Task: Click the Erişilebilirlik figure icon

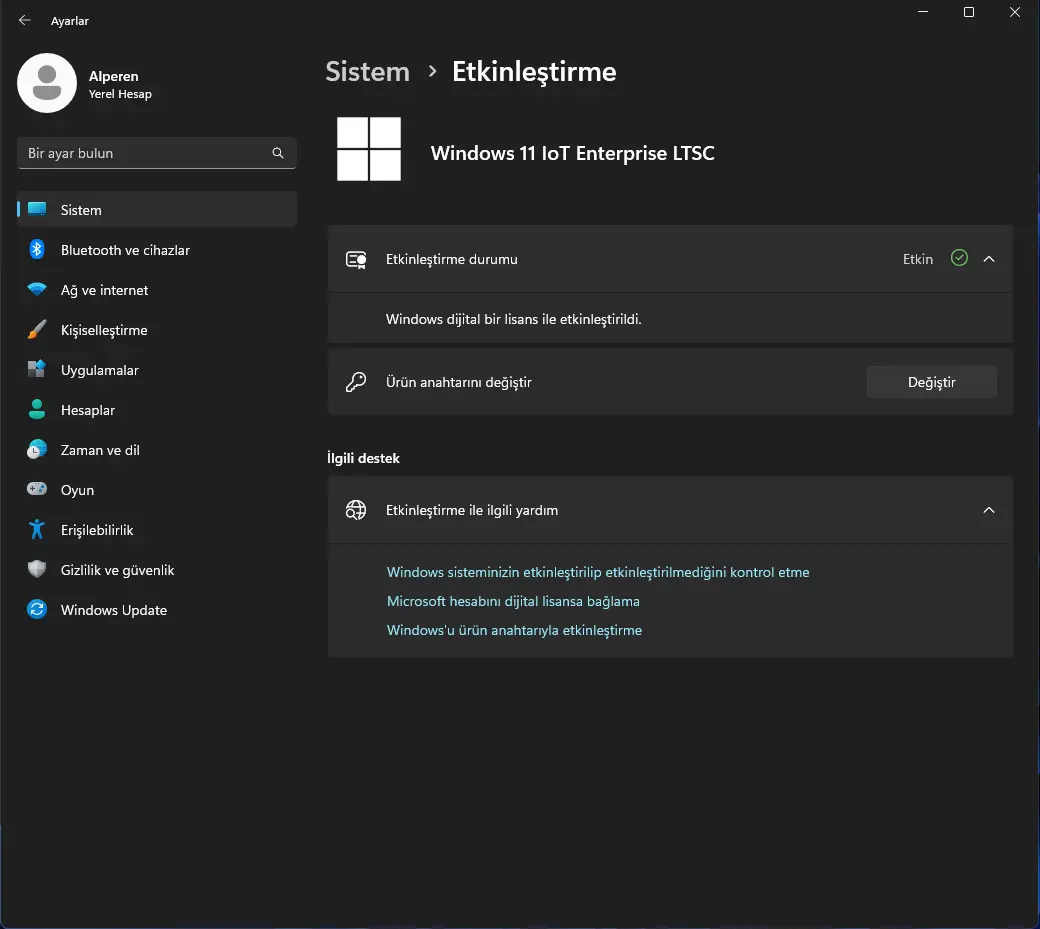Action: click(37, 529)
